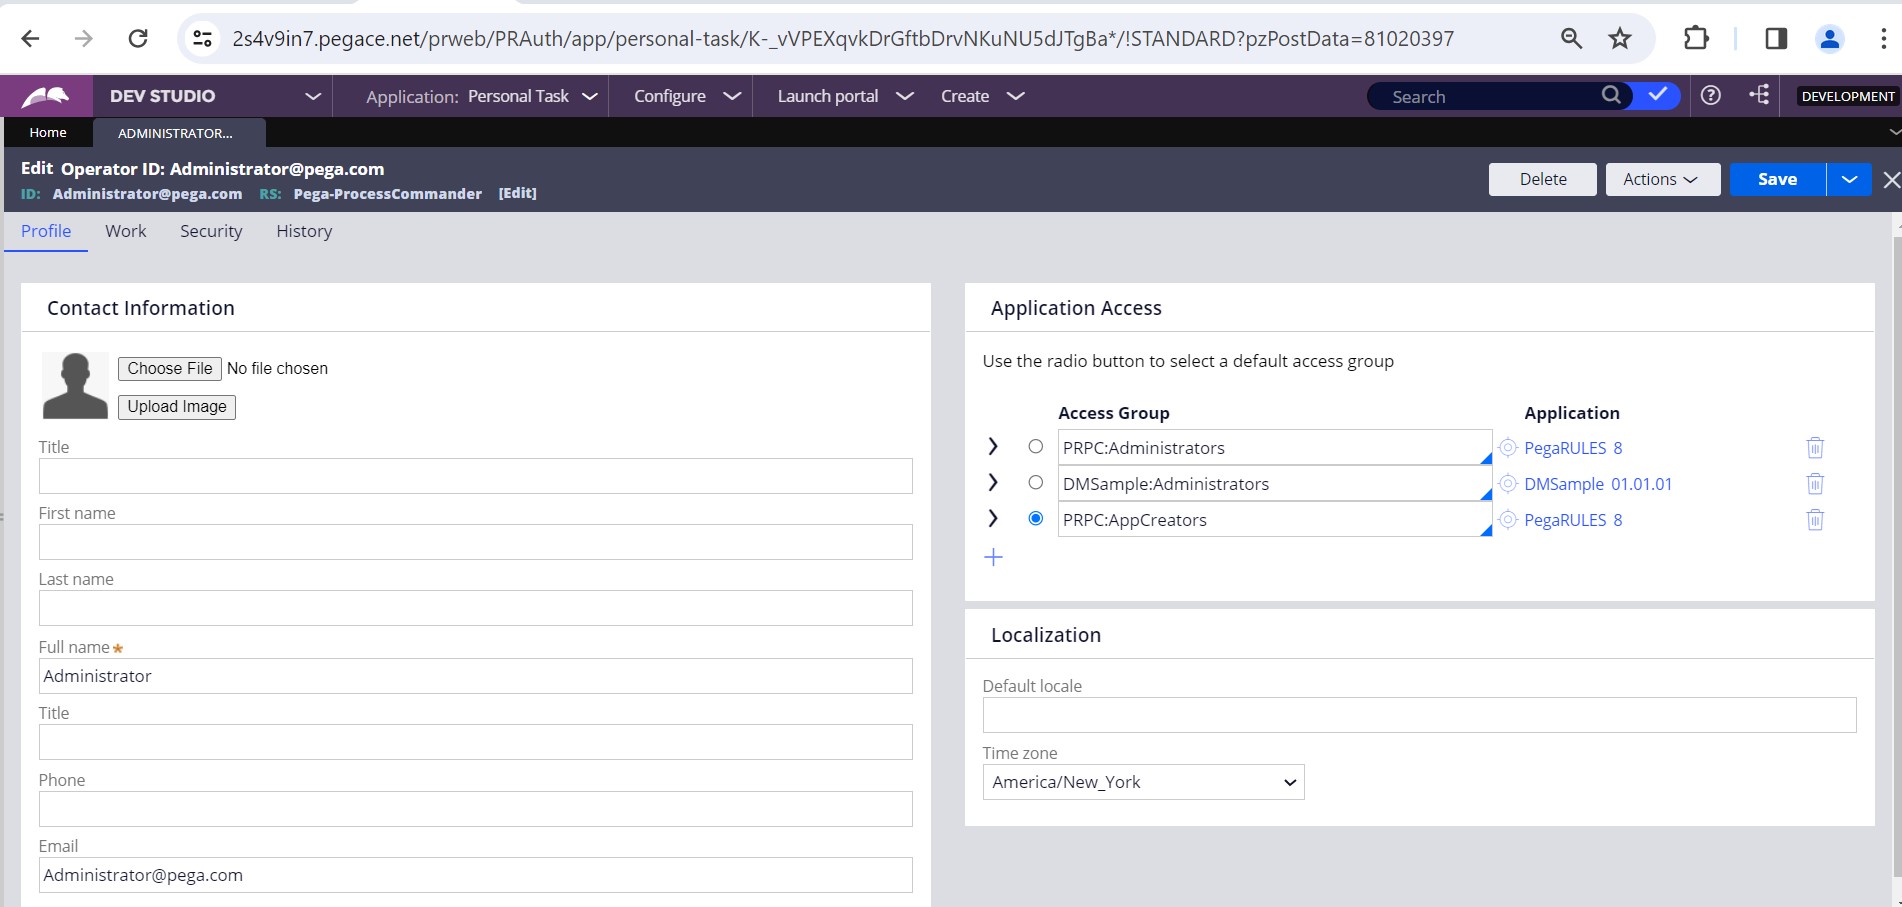Click the Pega logo icon
1902x907 pixels.
click(46, 96)
